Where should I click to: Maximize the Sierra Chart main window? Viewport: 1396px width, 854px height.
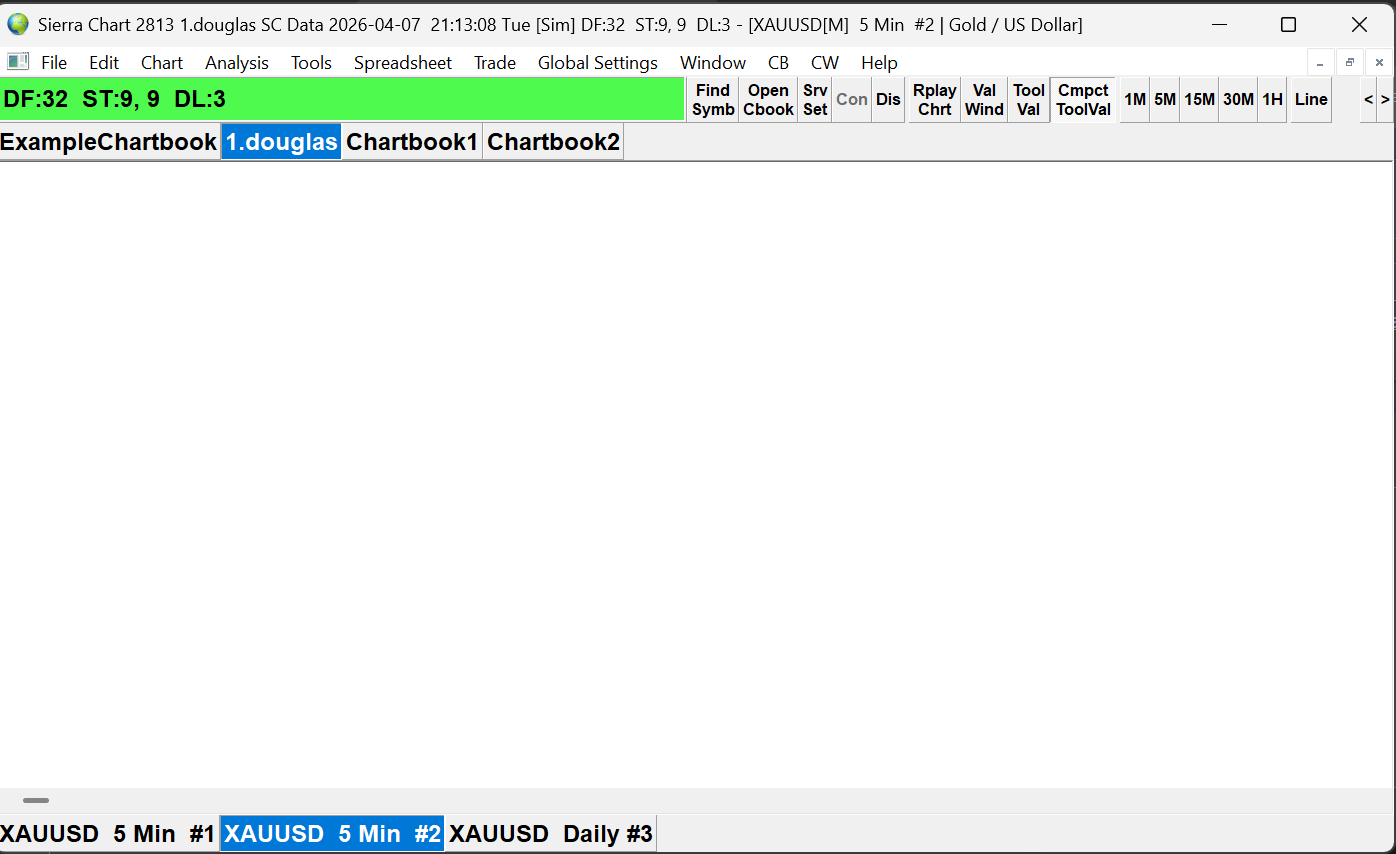click(1289, 24)
